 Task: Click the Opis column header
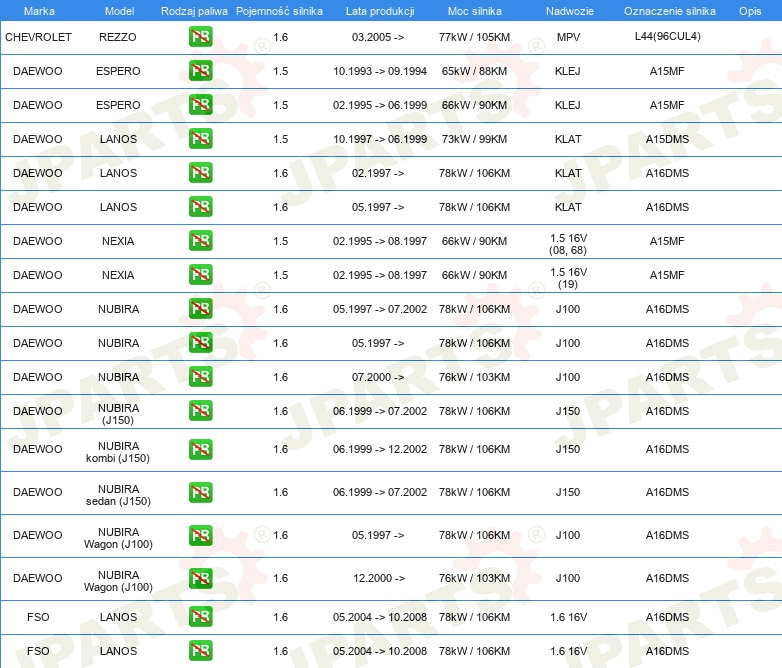[750, 11]
